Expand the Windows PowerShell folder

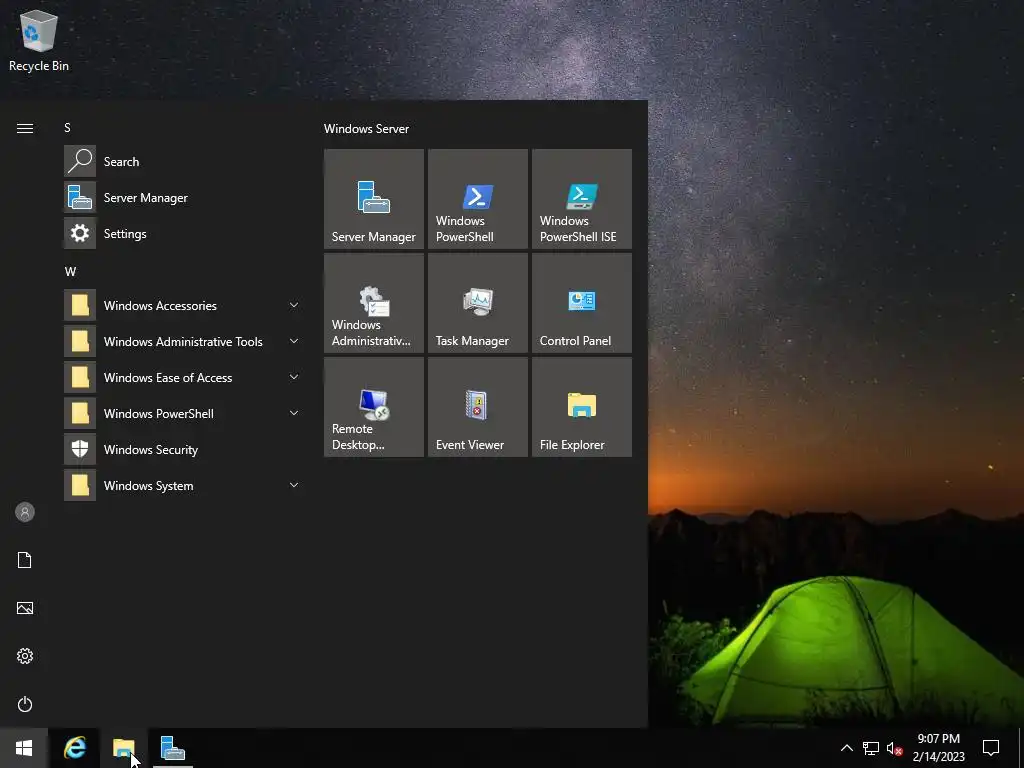coord(183,413)
